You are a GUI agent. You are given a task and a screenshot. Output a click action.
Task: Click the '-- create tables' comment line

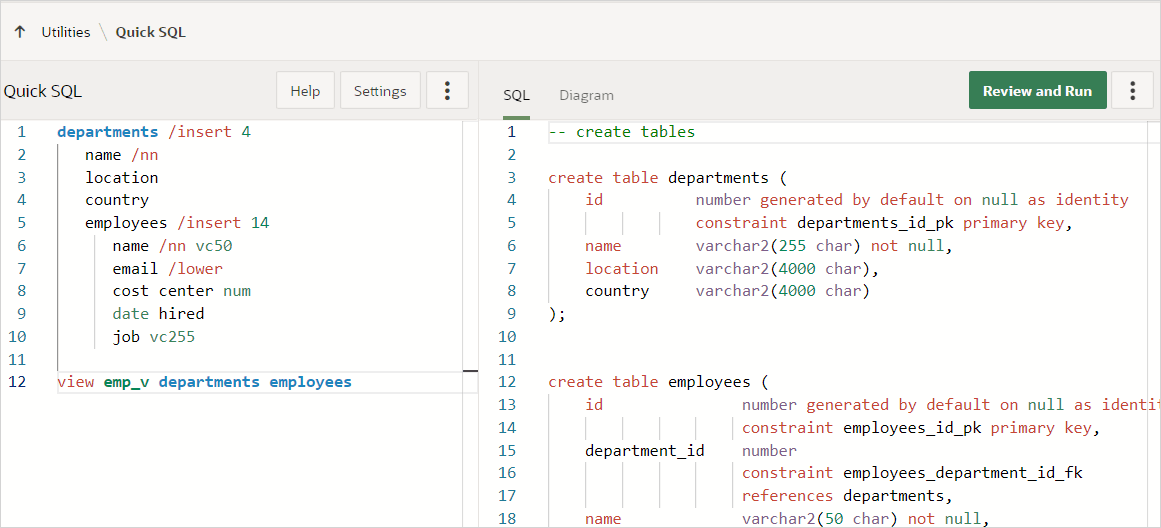[621, 132]
